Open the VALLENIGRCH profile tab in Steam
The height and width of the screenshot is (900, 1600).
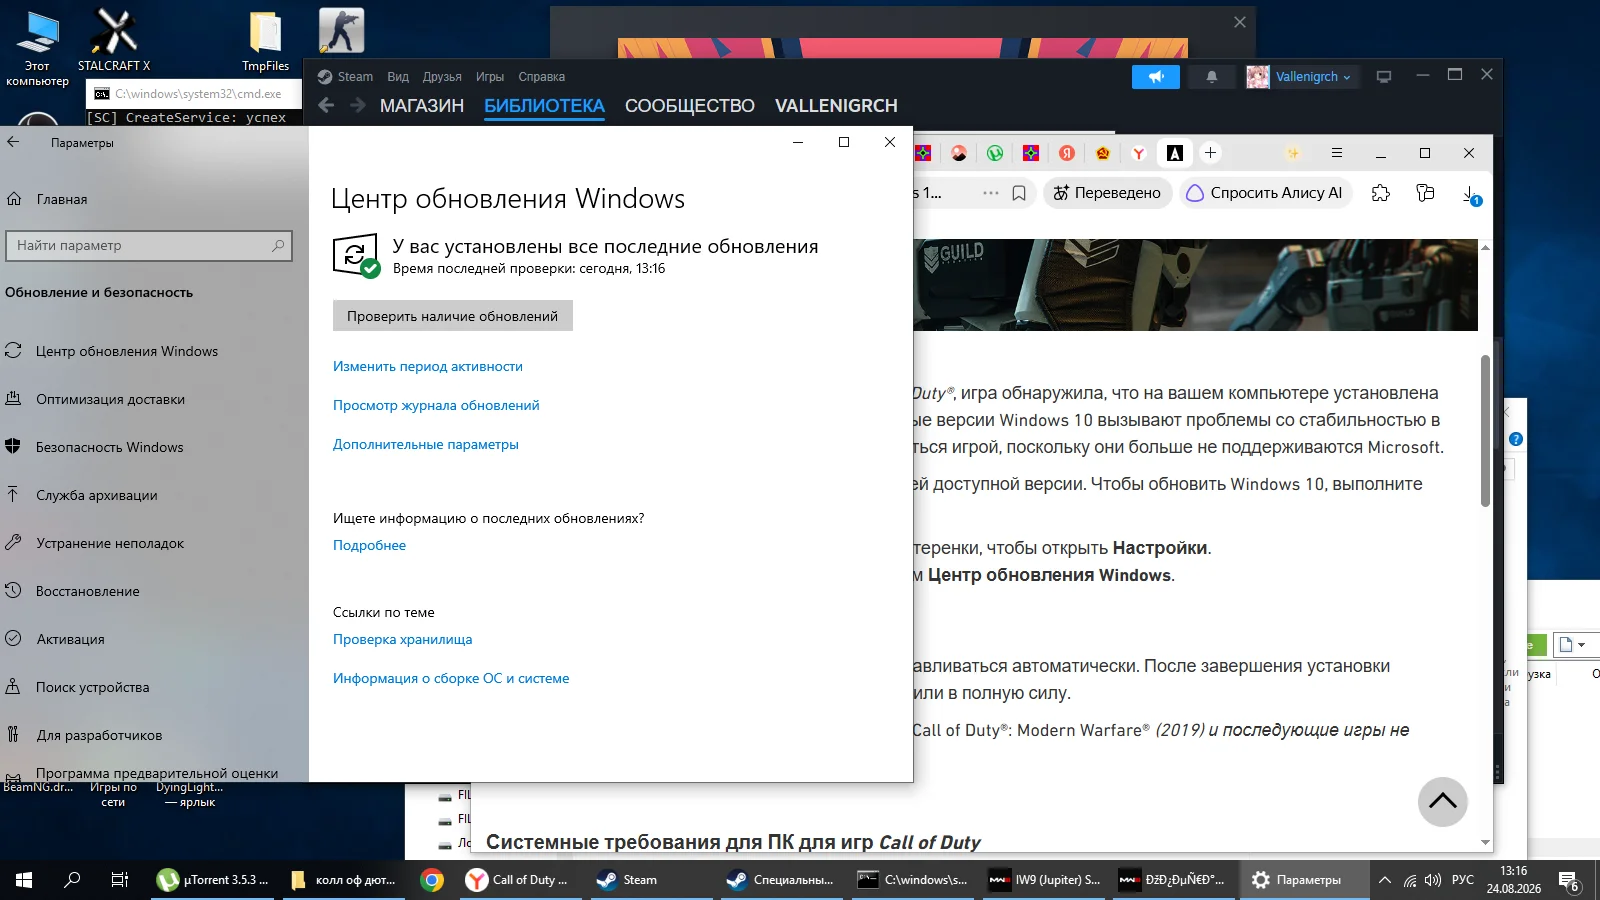[836, 106]
